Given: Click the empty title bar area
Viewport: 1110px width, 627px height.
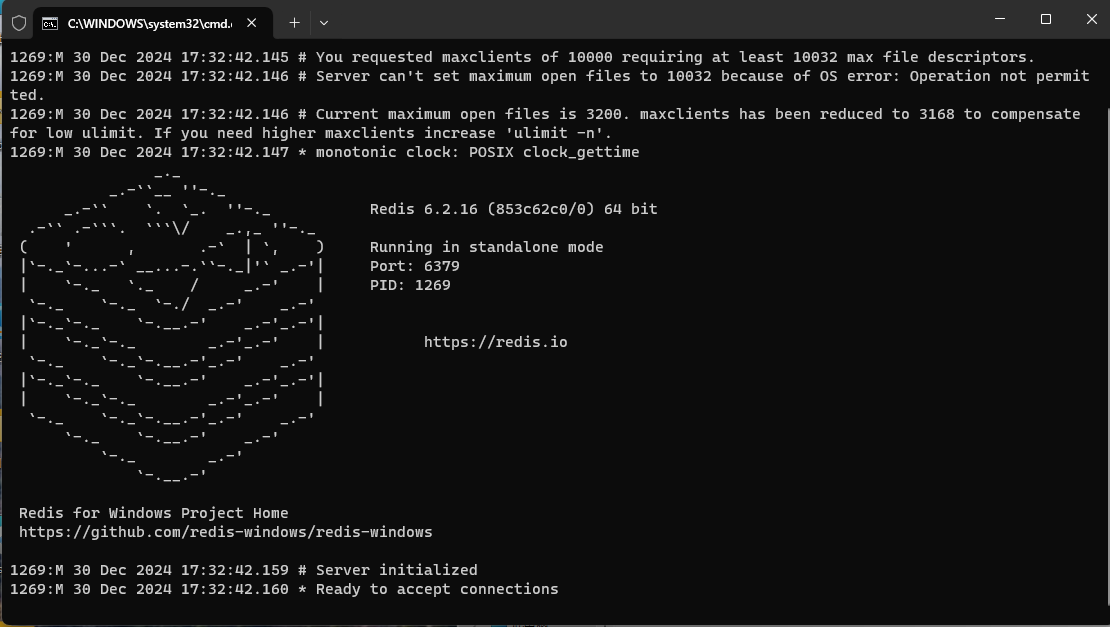Looking at the screenshot, I should click(x=650, y=20).
